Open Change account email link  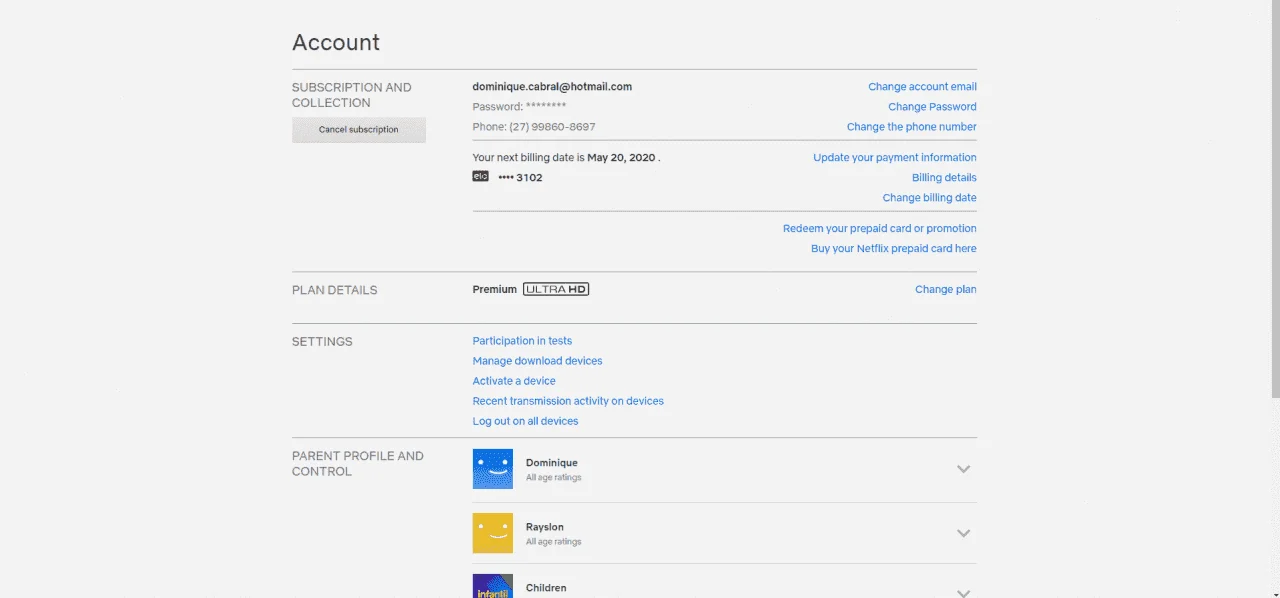tap(922, 87)
